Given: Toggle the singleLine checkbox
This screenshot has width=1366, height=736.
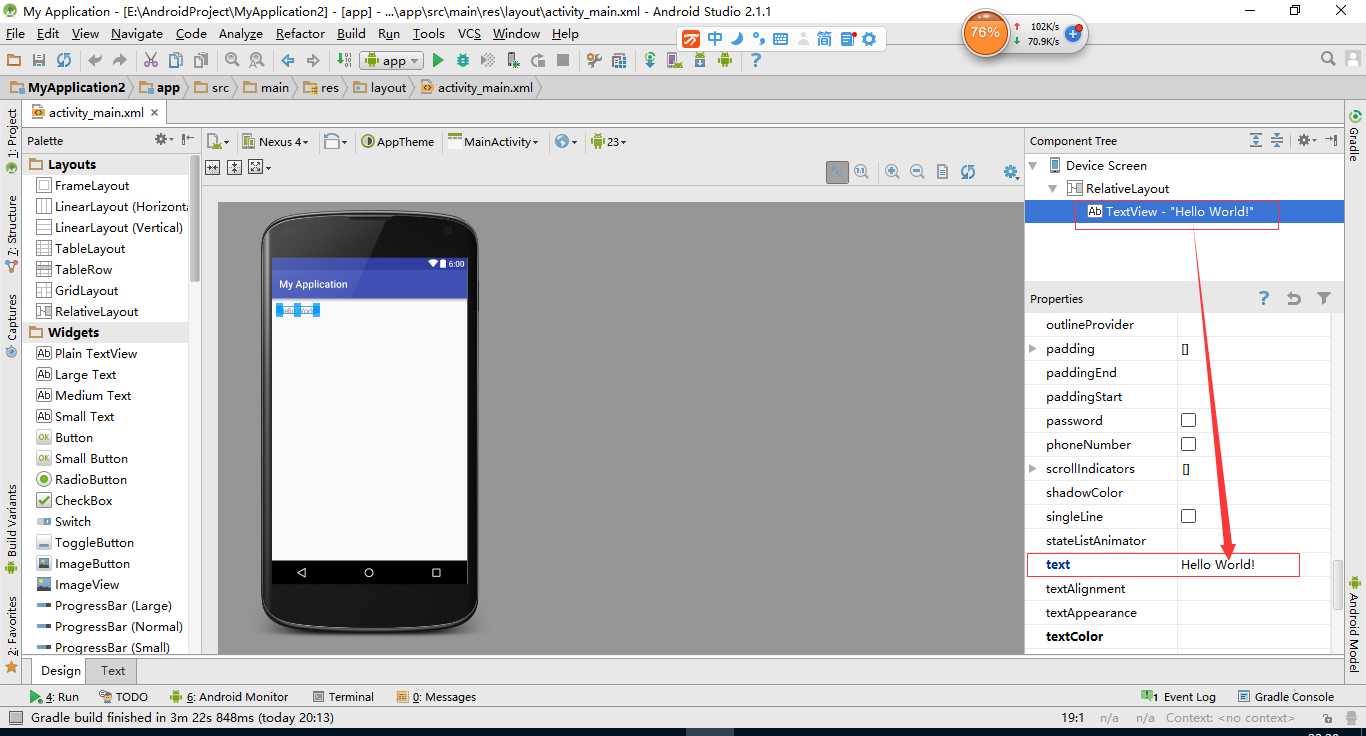Looking at the screenshot, I should tap(1188, 516).
